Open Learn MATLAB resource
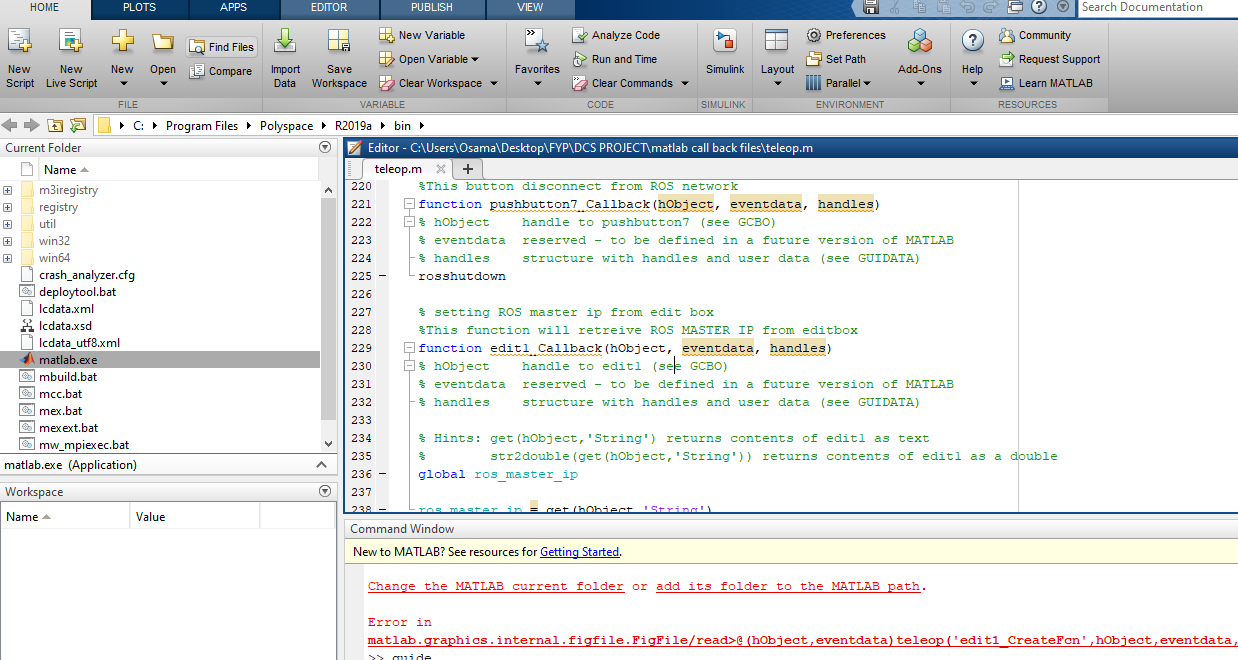The width and height of the screenshot is (1238, 660). pyautogui.click(x=1045, y=83)
